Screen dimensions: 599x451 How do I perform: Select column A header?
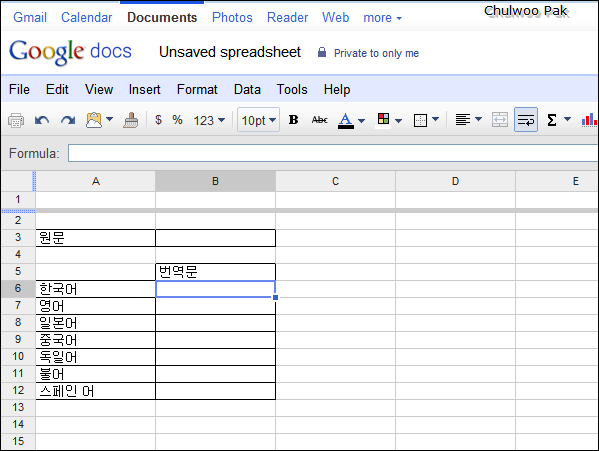point(96,181)
